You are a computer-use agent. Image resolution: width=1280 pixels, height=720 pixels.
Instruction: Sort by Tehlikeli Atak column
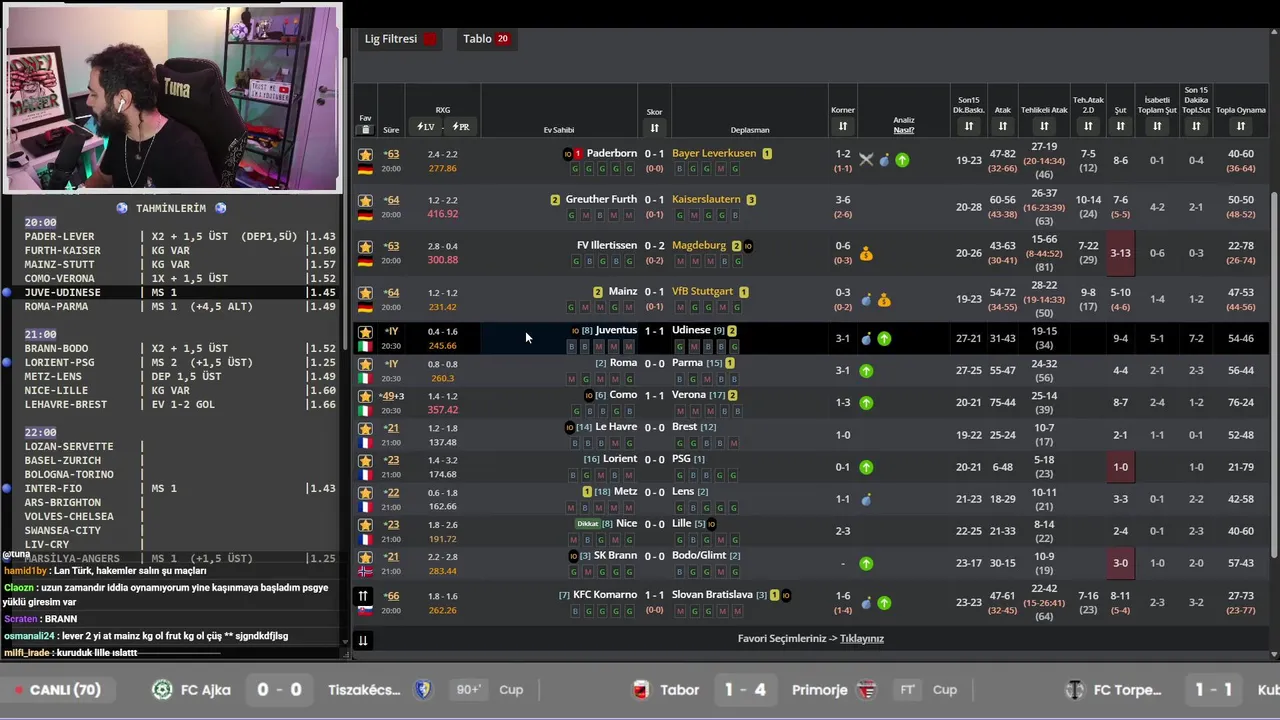[1044, 126]
